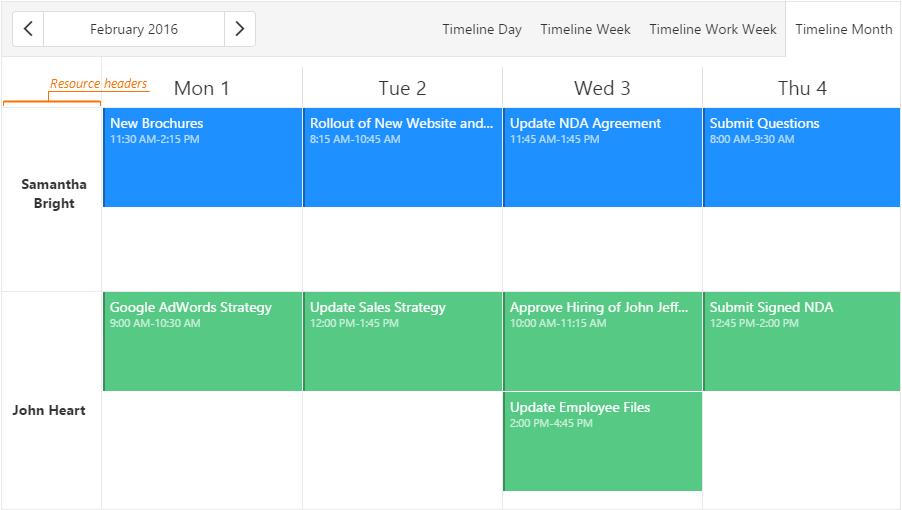This screenshot has height=510, width=902.
Task: Switch to Timeline Work Week view
Action: [x=712, y=29]
